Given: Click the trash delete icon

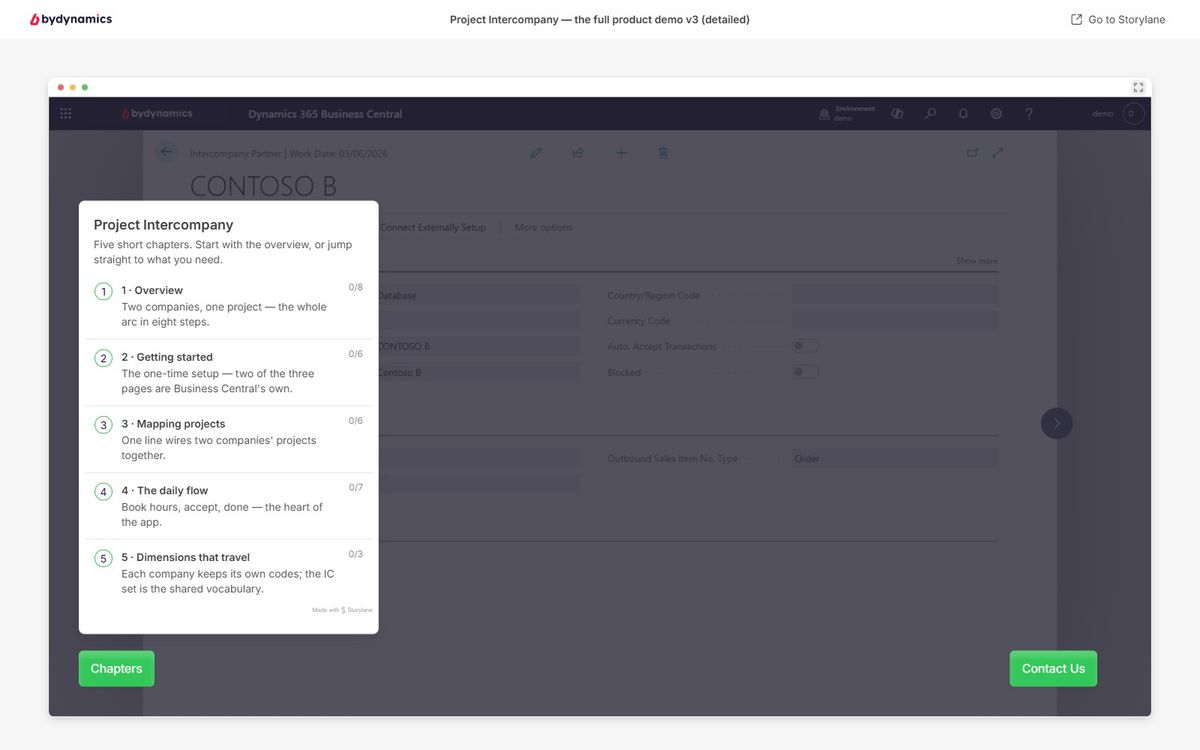Looking at the screenshot, I should tap(663, 153).
